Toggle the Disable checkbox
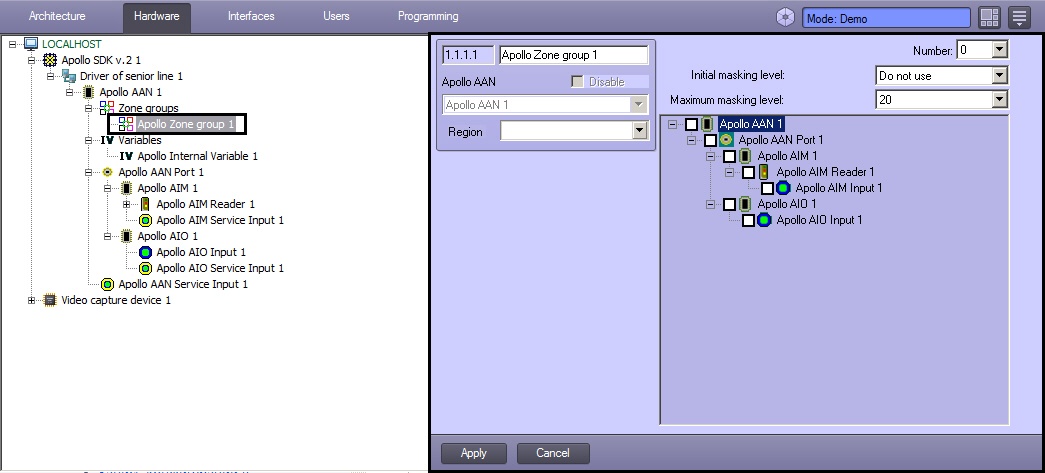Viewport: 1045px width, 473px height. click(578, 82)
